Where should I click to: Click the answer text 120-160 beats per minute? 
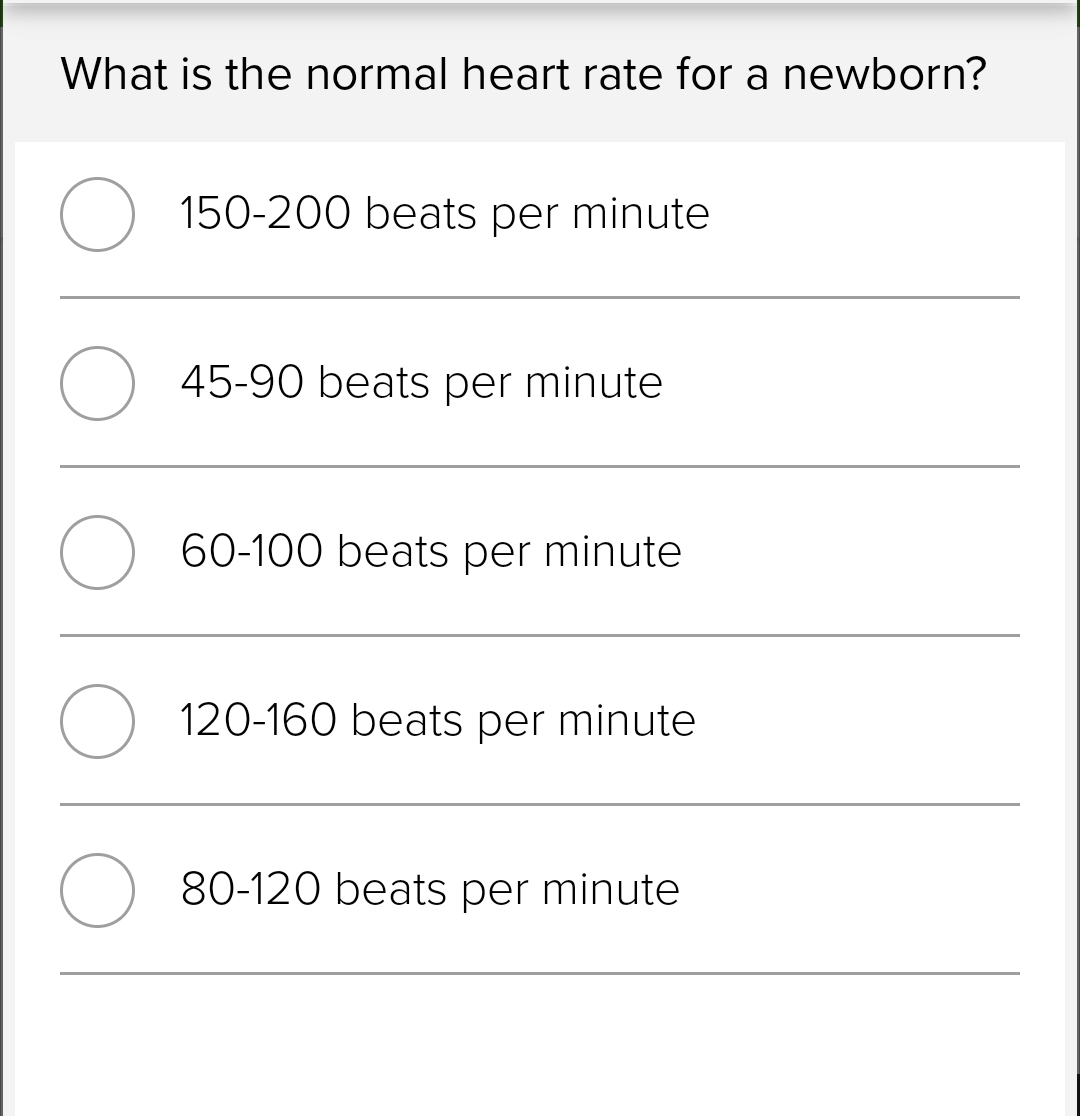pos(437,720)
